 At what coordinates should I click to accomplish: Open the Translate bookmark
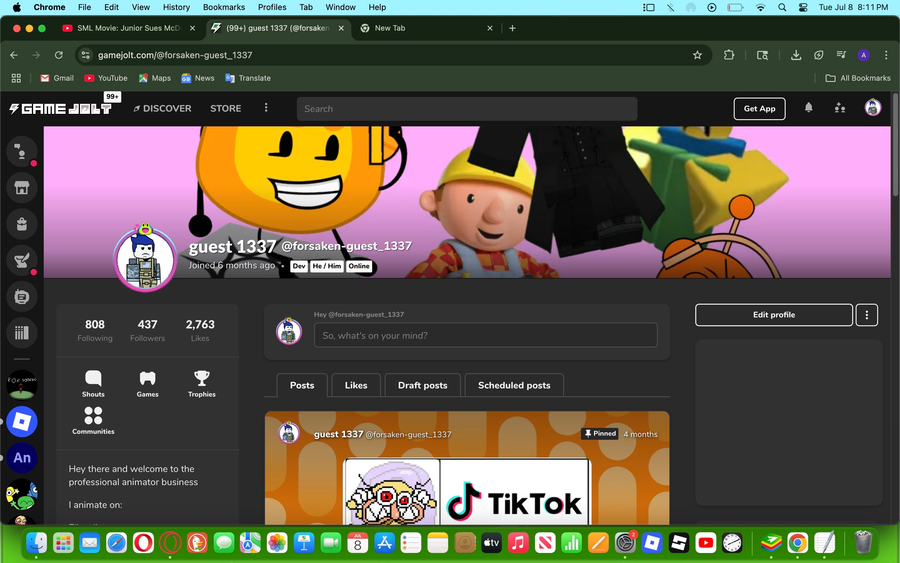tap(248, 78)
